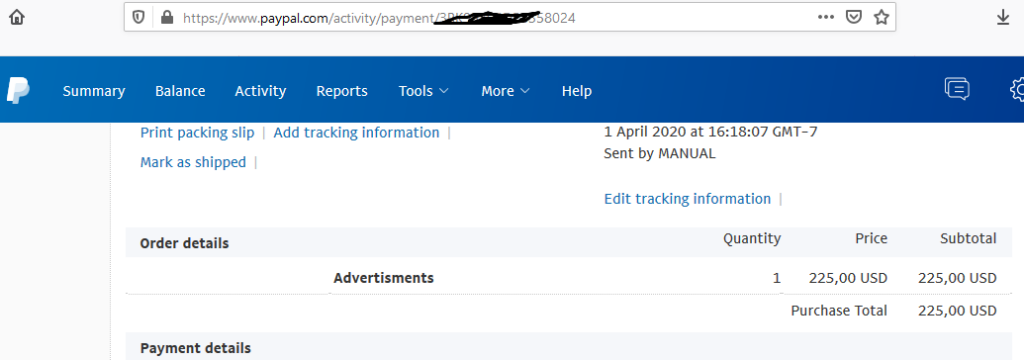The width and height of the screenshot is (1024, 360).
Task: Expand the Tools dropdown menu
Action: [x=424, y=91]
